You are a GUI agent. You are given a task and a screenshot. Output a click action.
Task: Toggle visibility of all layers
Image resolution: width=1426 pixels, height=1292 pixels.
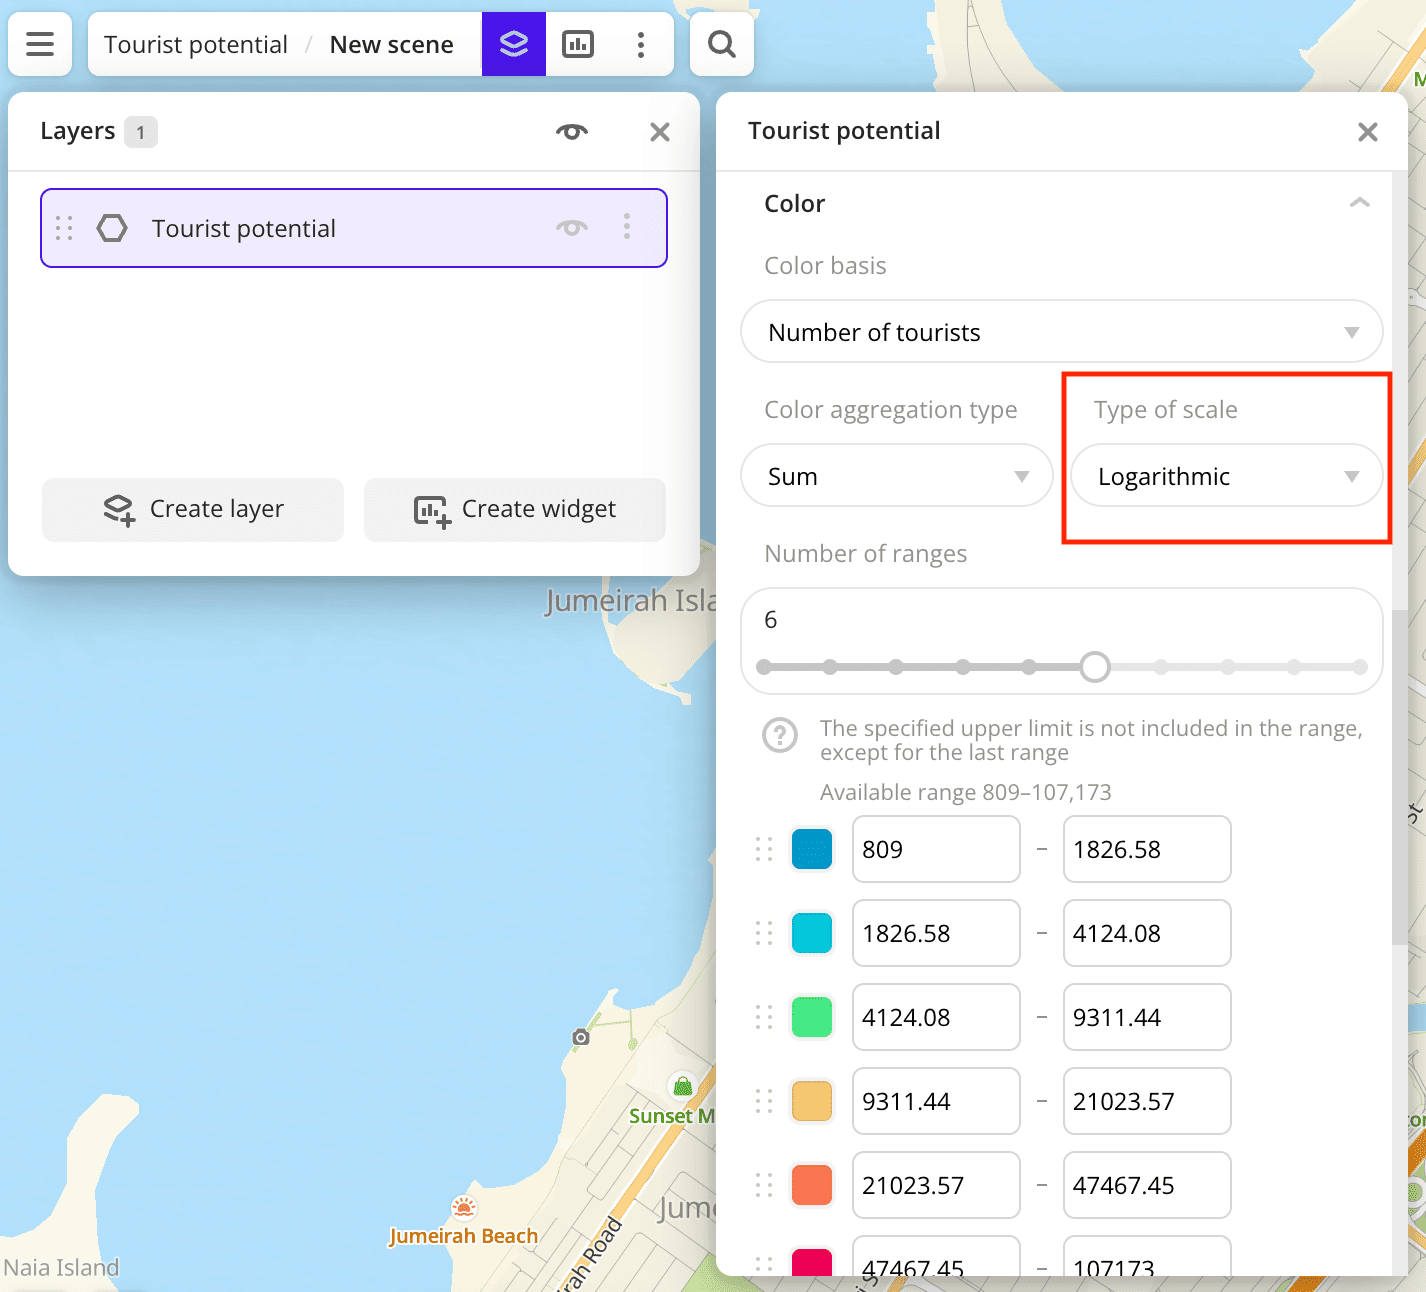pyautogui.click(x=572, y=132)
